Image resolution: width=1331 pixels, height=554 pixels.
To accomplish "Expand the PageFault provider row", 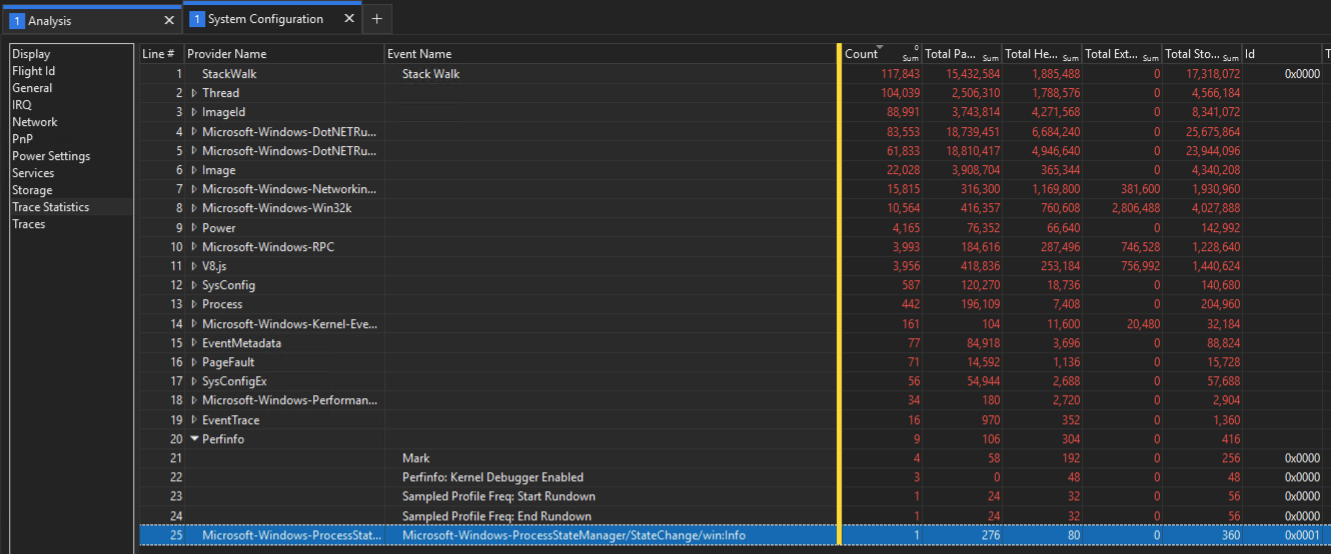I will pyautogui.click(x=194, y=362).
